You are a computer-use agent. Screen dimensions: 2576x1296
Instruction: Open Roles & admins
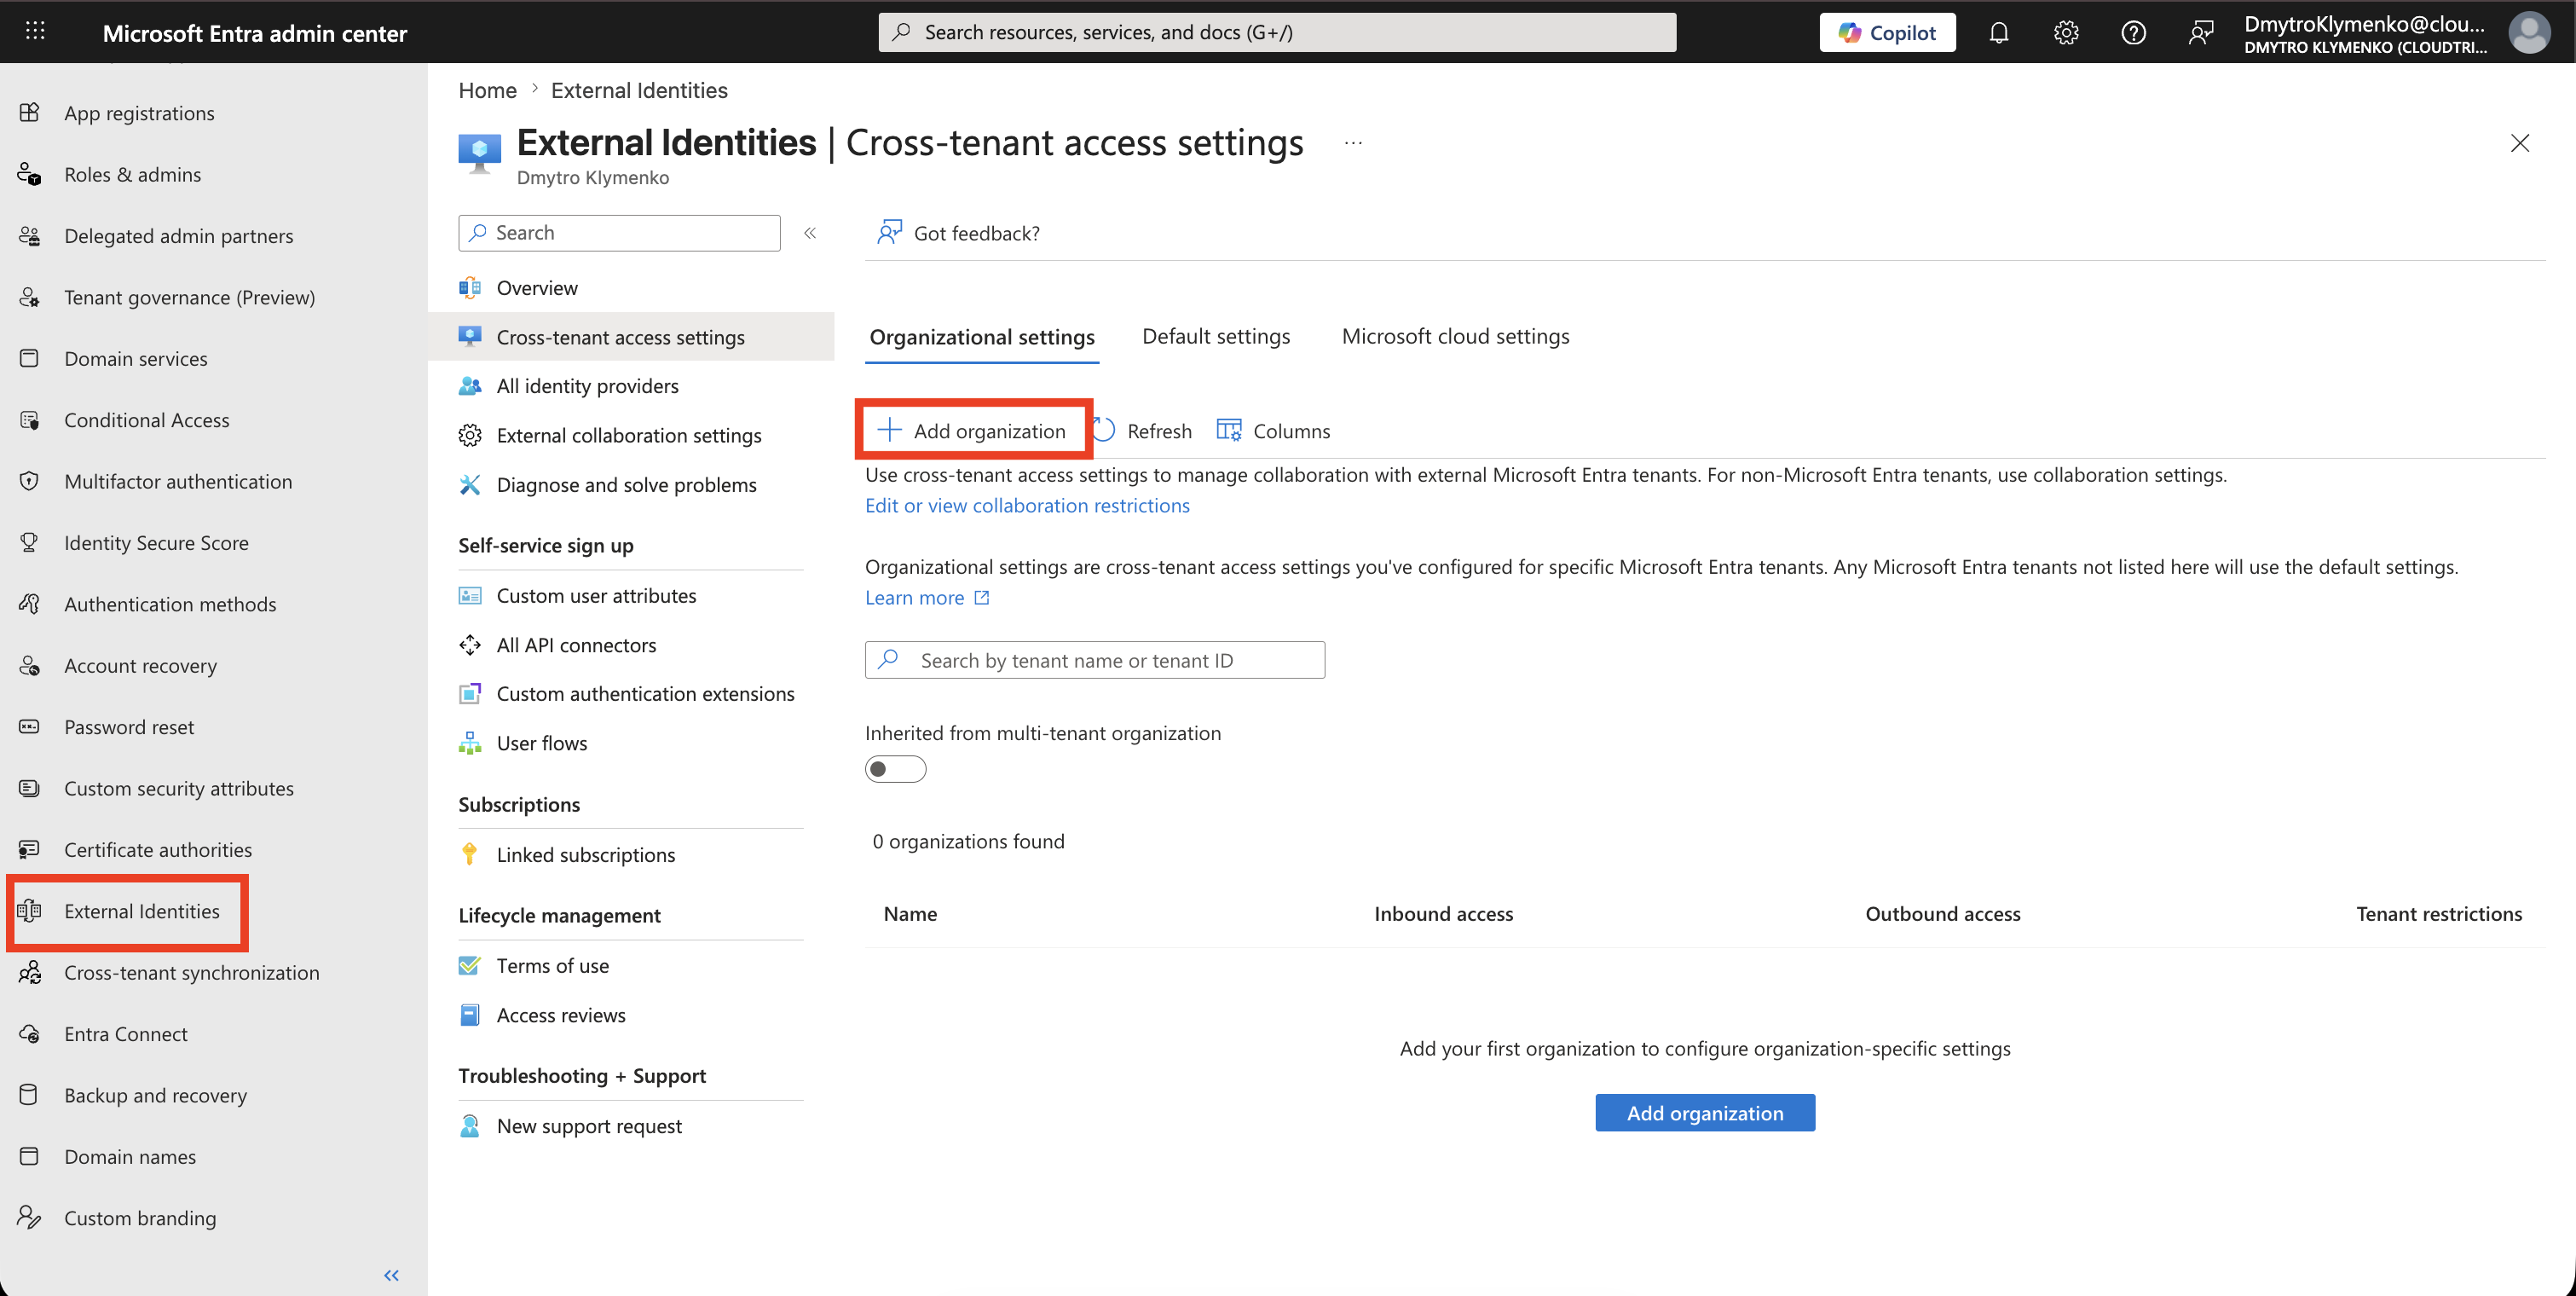[x=132, y=174]
